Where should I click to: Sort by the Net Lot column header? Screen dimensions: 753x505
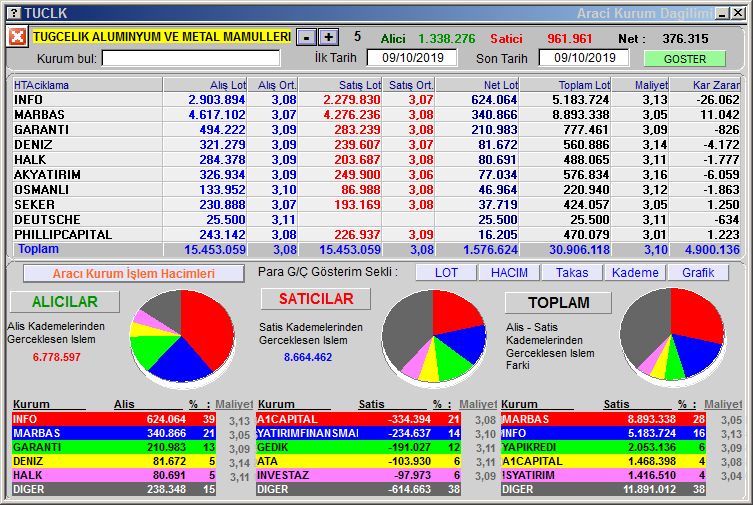click(478, 85)
